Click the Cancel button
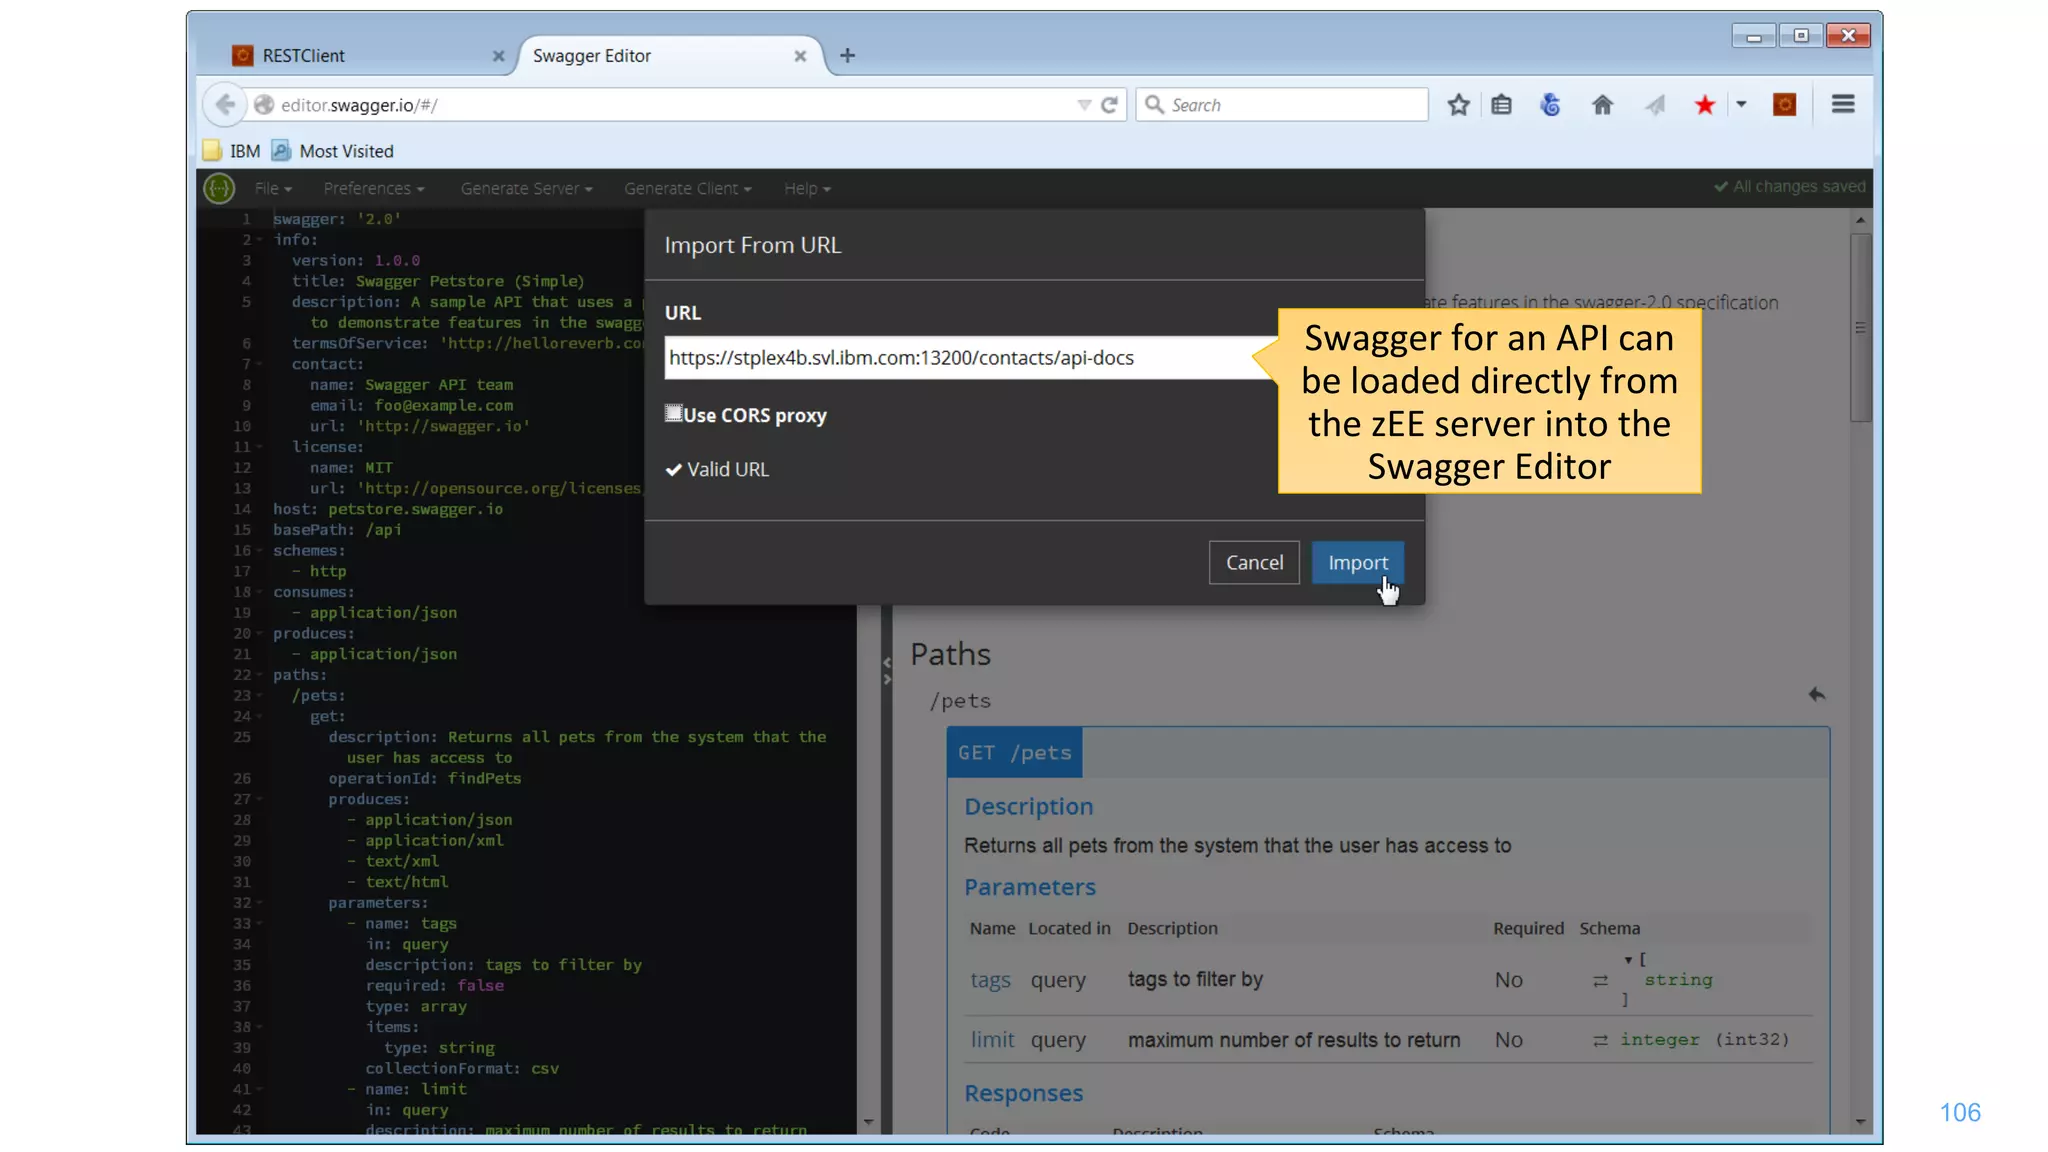Viewport: 2048px width, 1152px height. pyautogui.click(x=1254, y=563)
